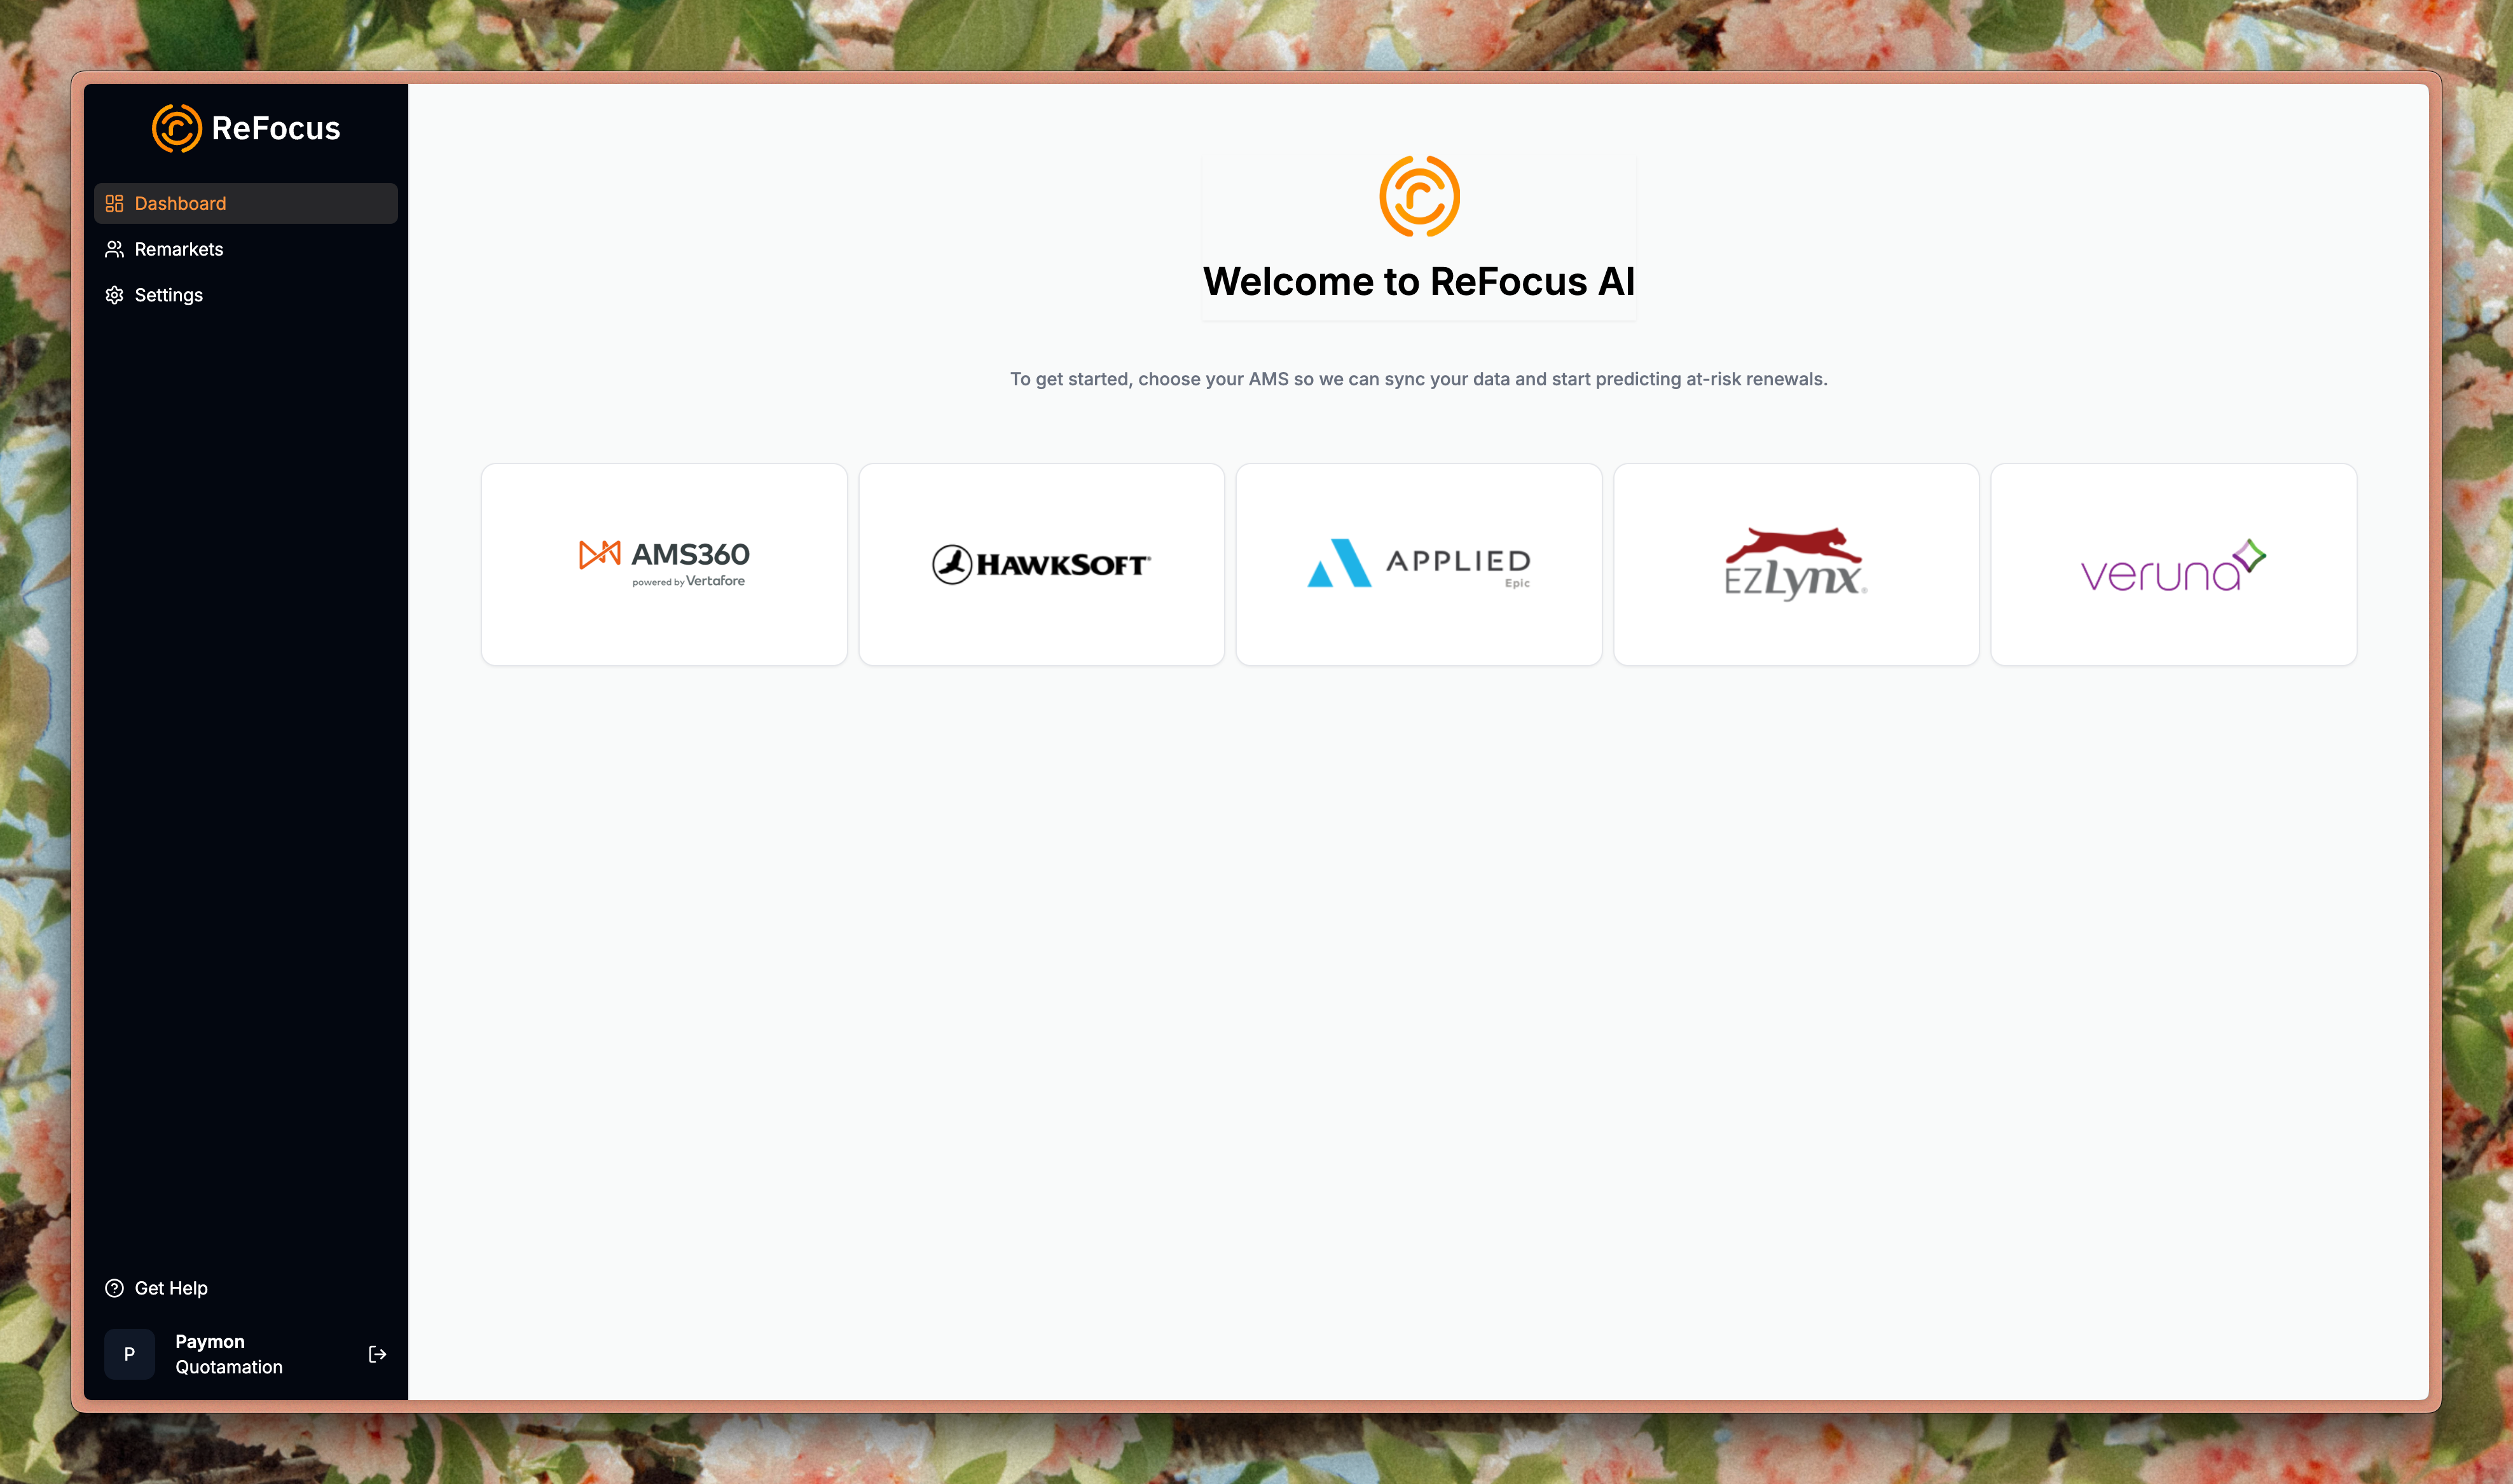The height and width of the screenshot is (1484, 2513).
Task: Click the Remarkets people icon
Action: [114, 249]
